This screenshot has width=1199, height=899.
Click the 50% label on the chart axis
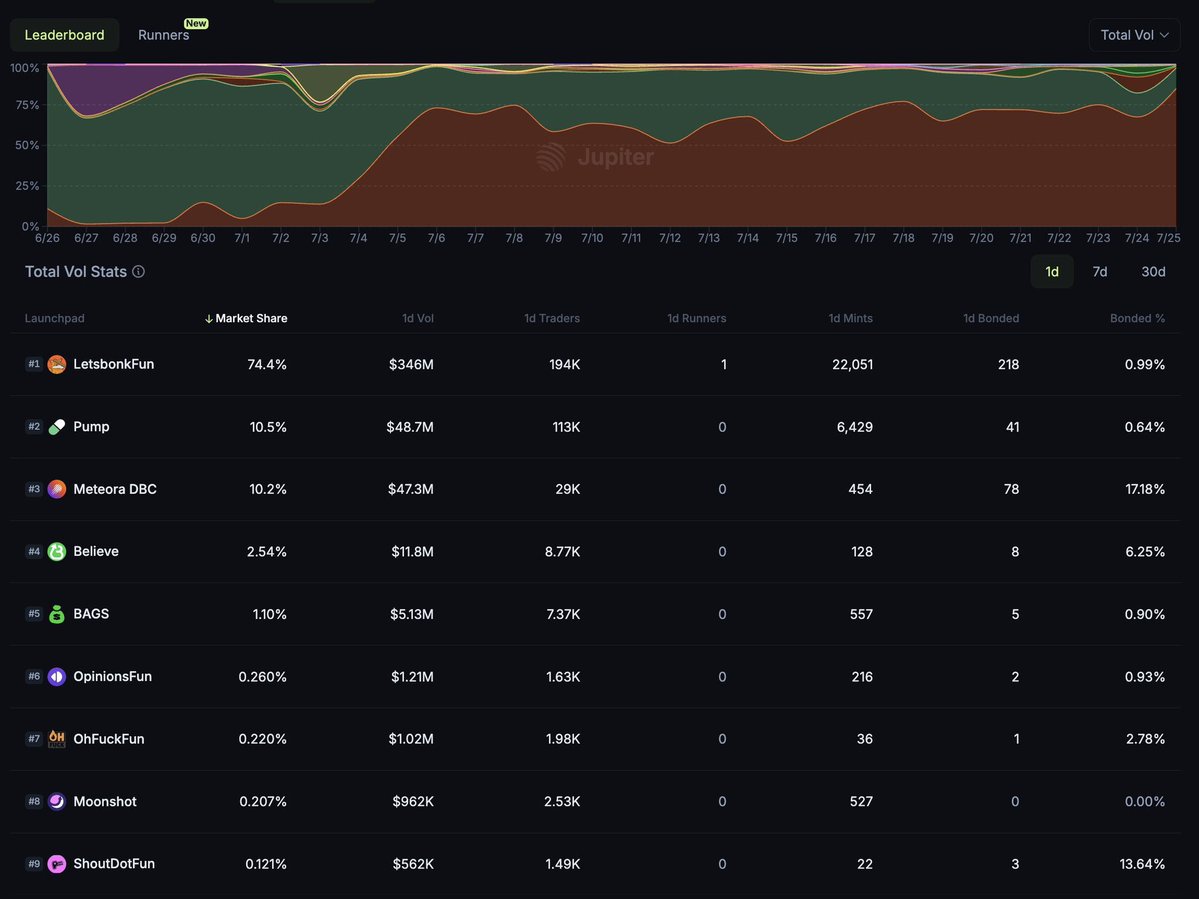pyautogui.click(x=27, y=145)
